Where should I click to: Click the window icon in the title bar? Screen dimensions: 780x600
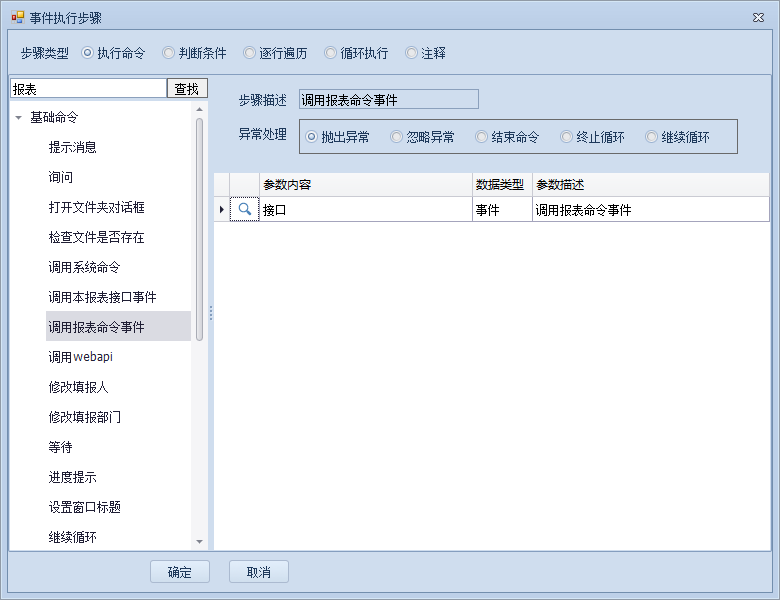click(17, 17)
